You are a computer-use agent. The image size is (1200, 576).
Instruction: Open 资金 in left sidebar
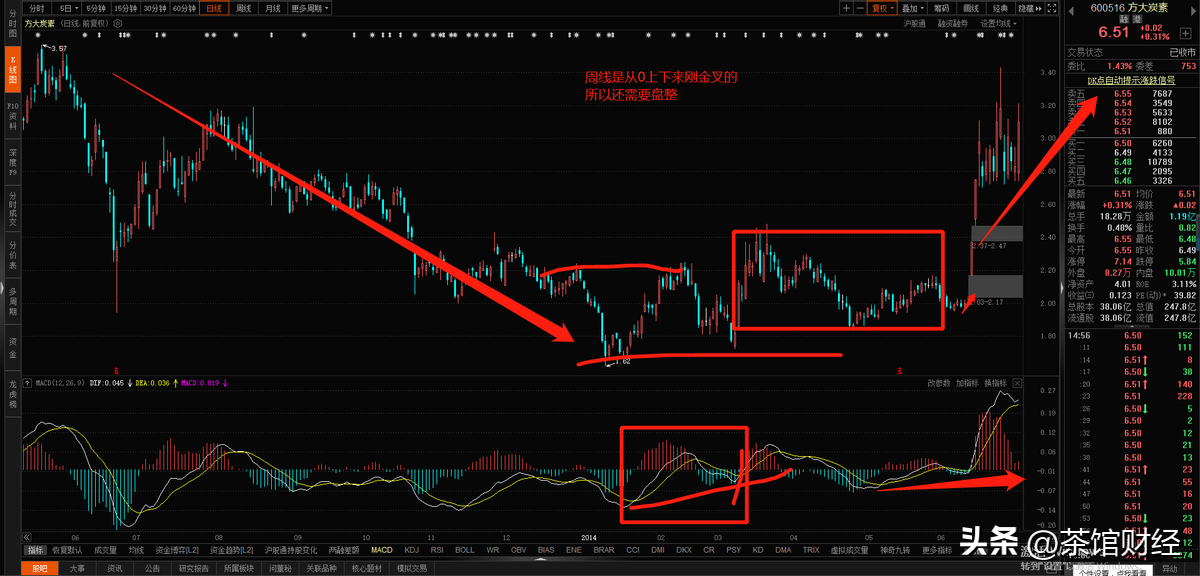coord(13,350)
